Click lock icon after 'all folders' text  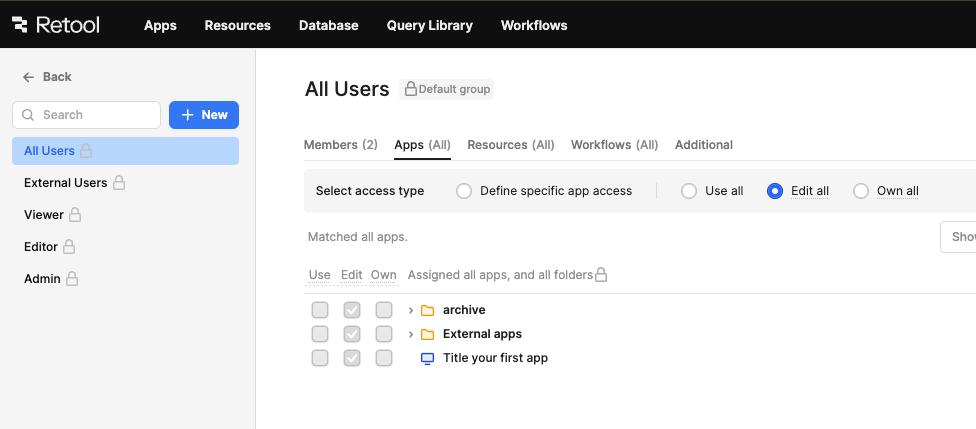[601, 275]
